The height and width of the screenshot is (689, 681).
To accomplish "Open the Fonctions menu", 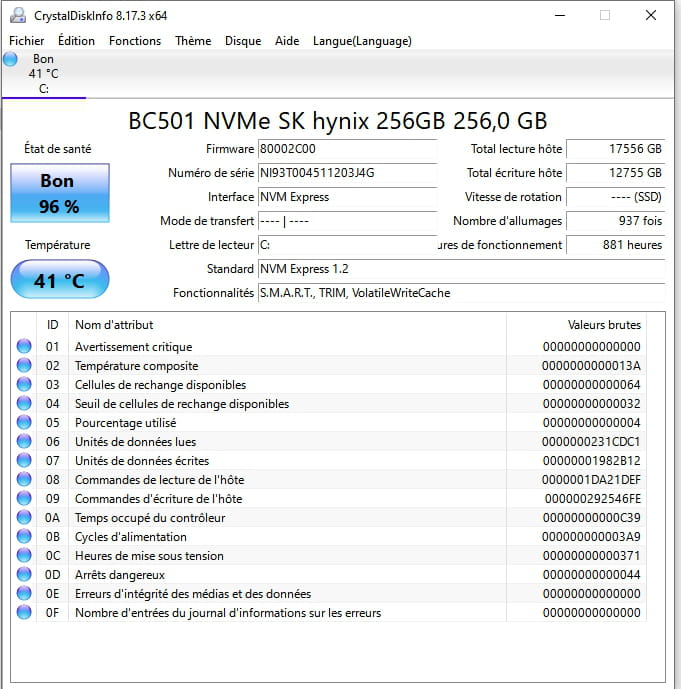I will [135, 41].
